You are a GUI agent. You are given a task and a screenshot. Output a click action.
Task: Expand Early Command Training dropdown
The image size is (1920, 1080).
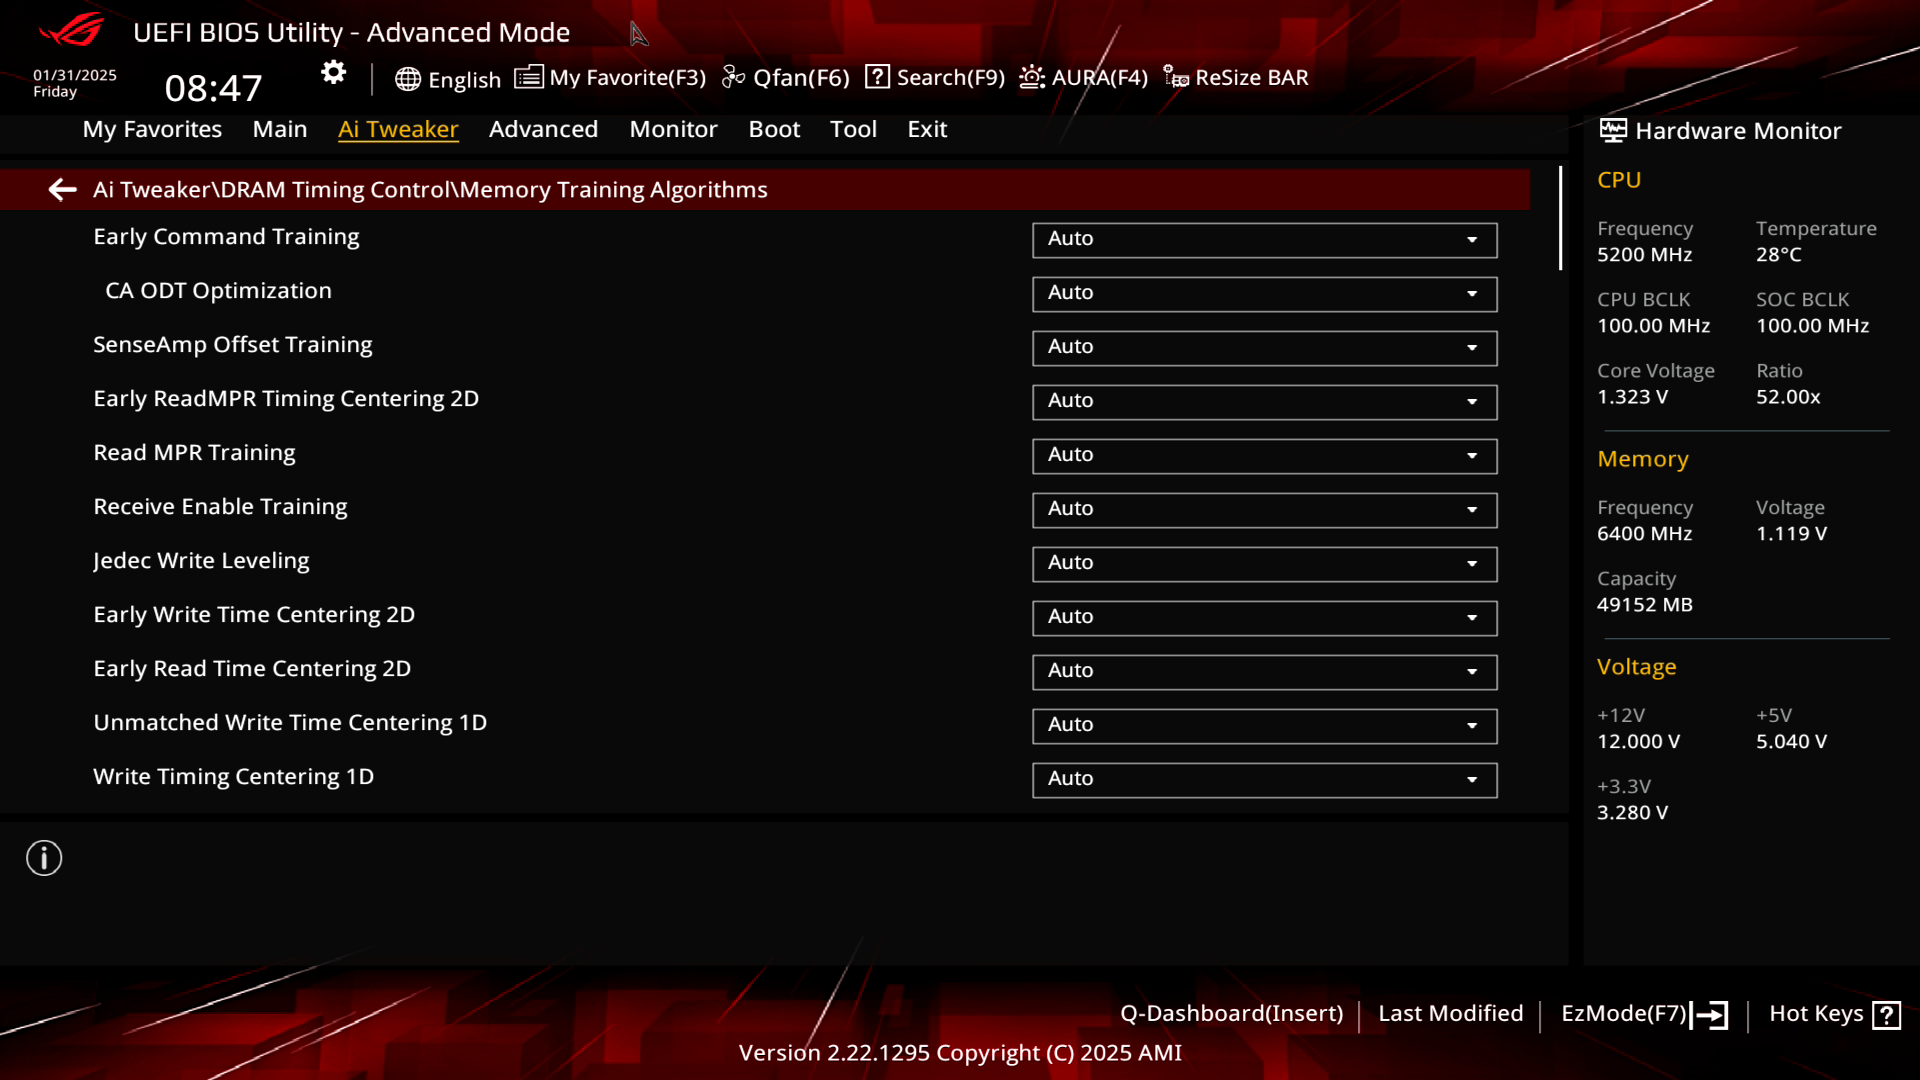[1472, 239]
